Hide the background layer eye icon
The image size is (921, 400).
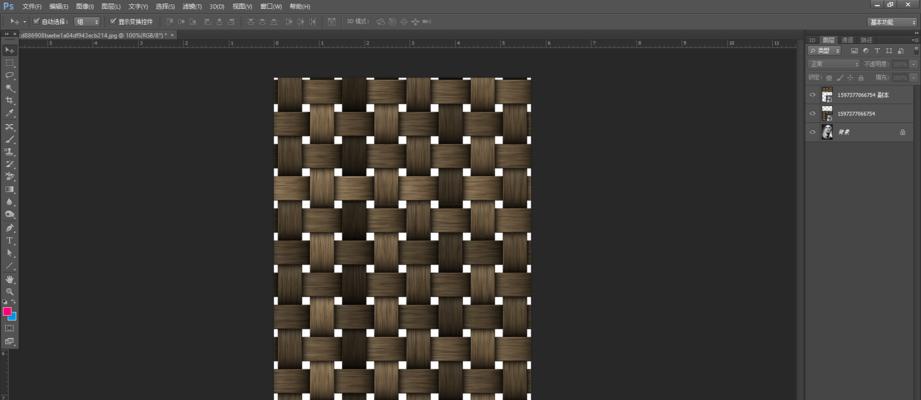tap(813, 132)
